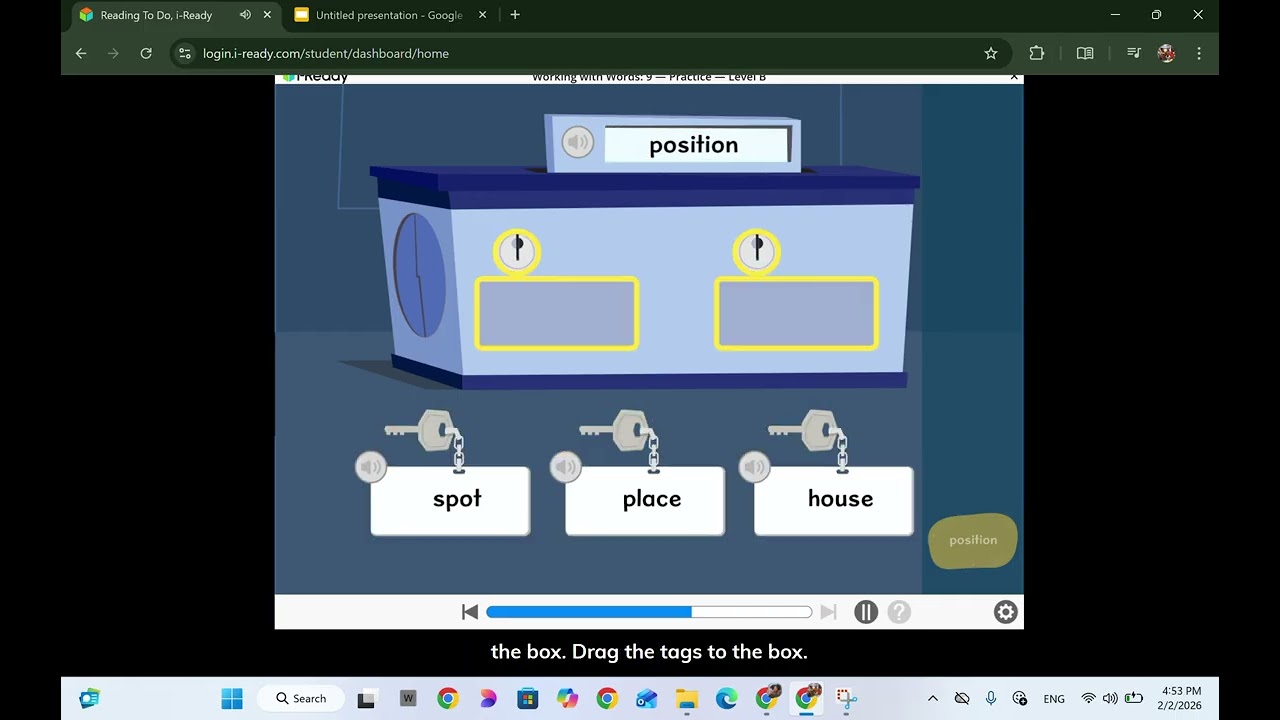
Task: Pause the i-Ready lesson
Action: pos(866,612)
